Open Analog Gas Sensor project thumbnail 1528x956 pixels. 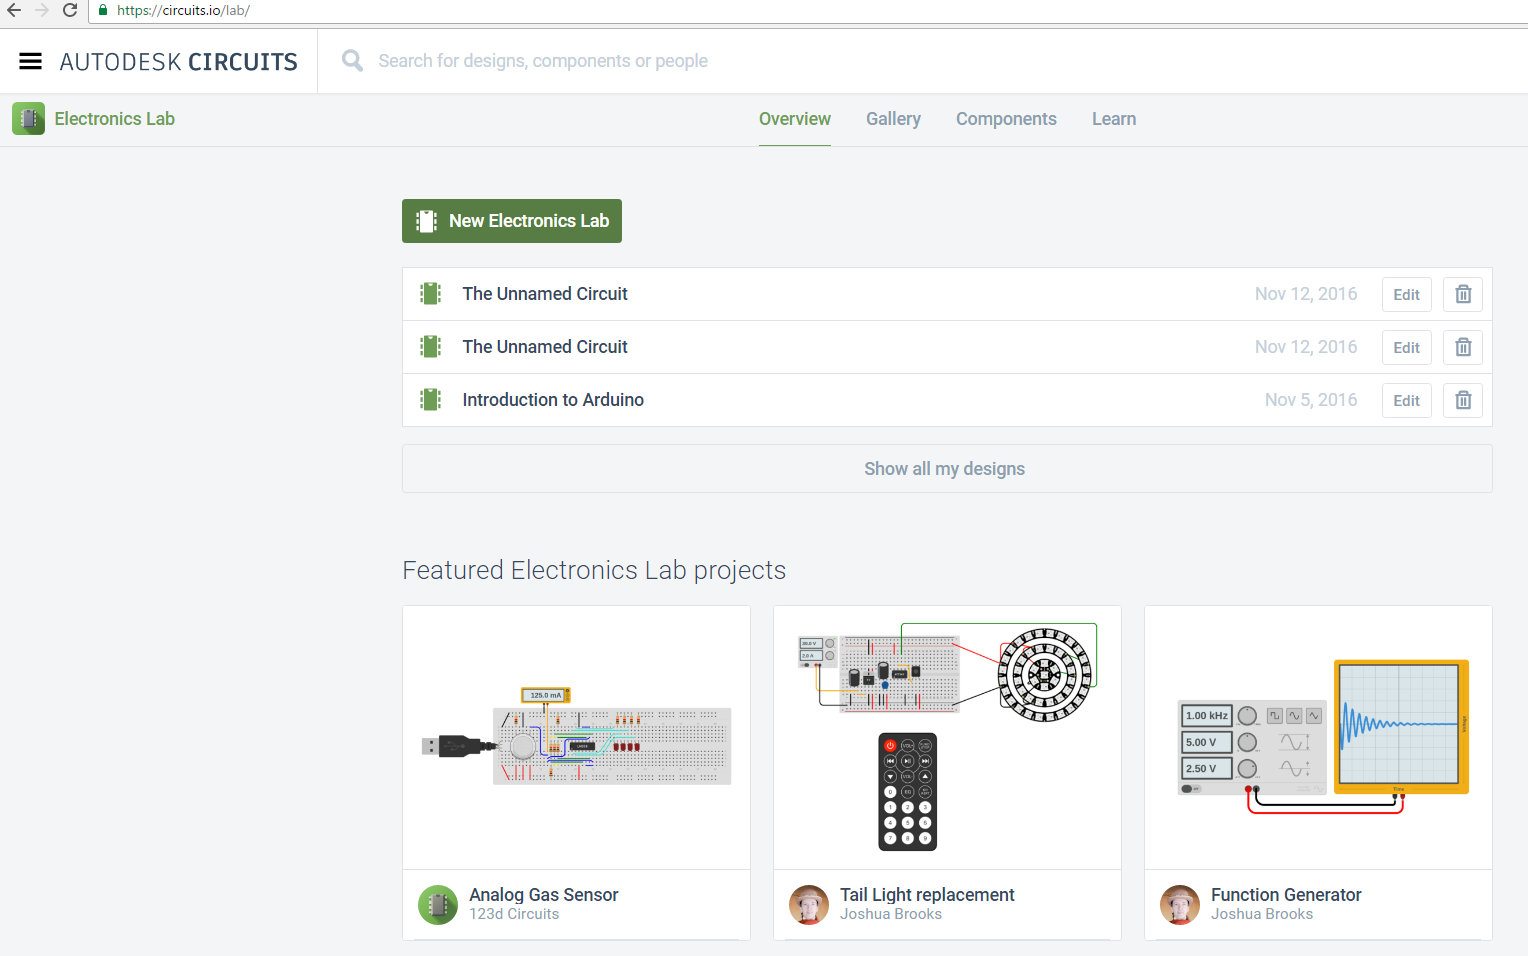tap(576, 738)
